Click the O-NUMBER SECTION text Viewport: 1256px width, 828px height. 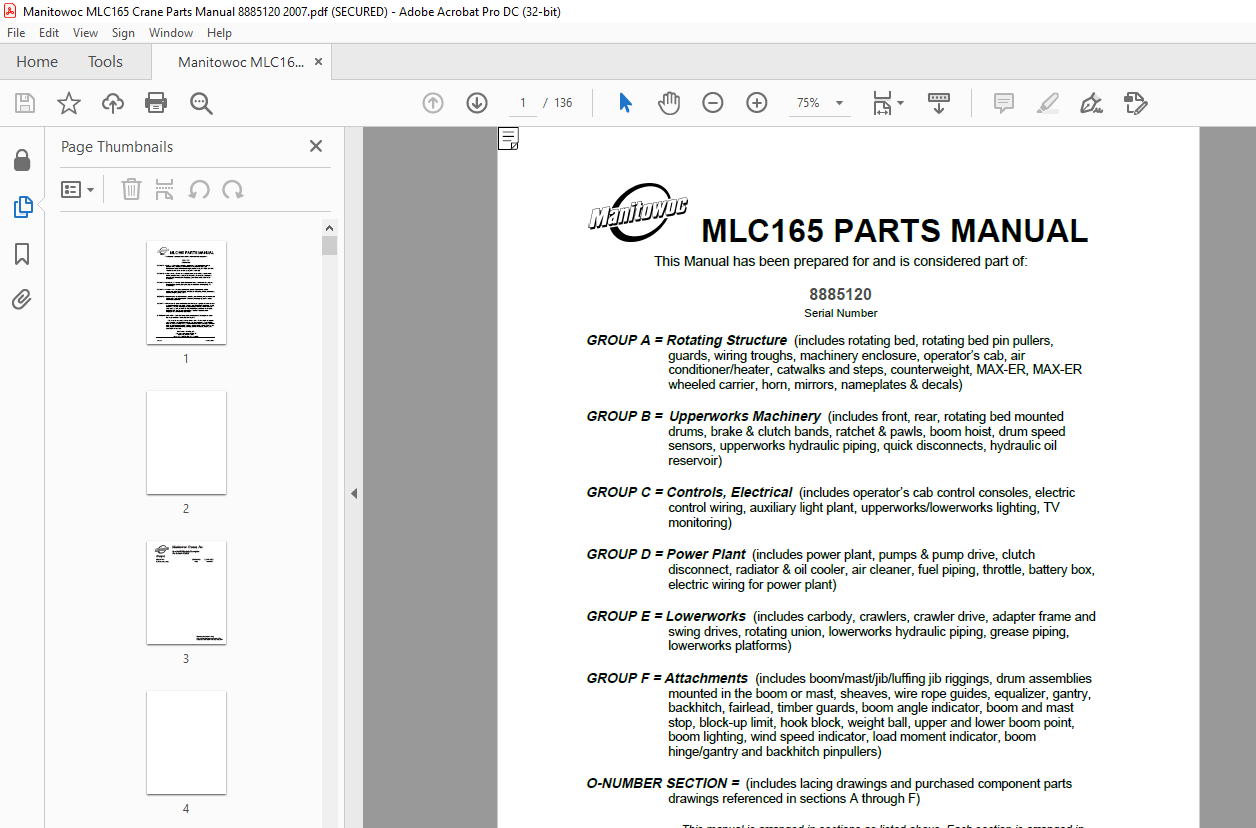[x=663, y=784]
